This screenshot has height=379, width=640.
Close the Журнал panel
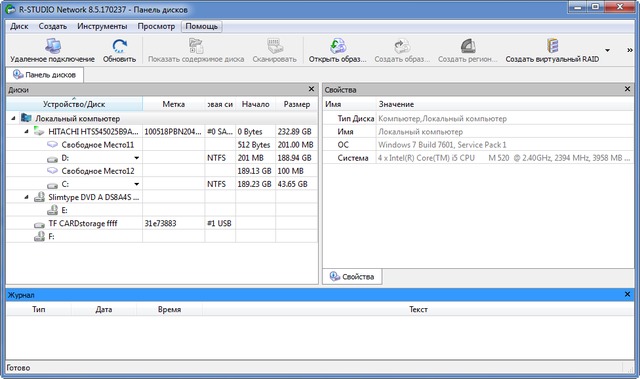627,294
